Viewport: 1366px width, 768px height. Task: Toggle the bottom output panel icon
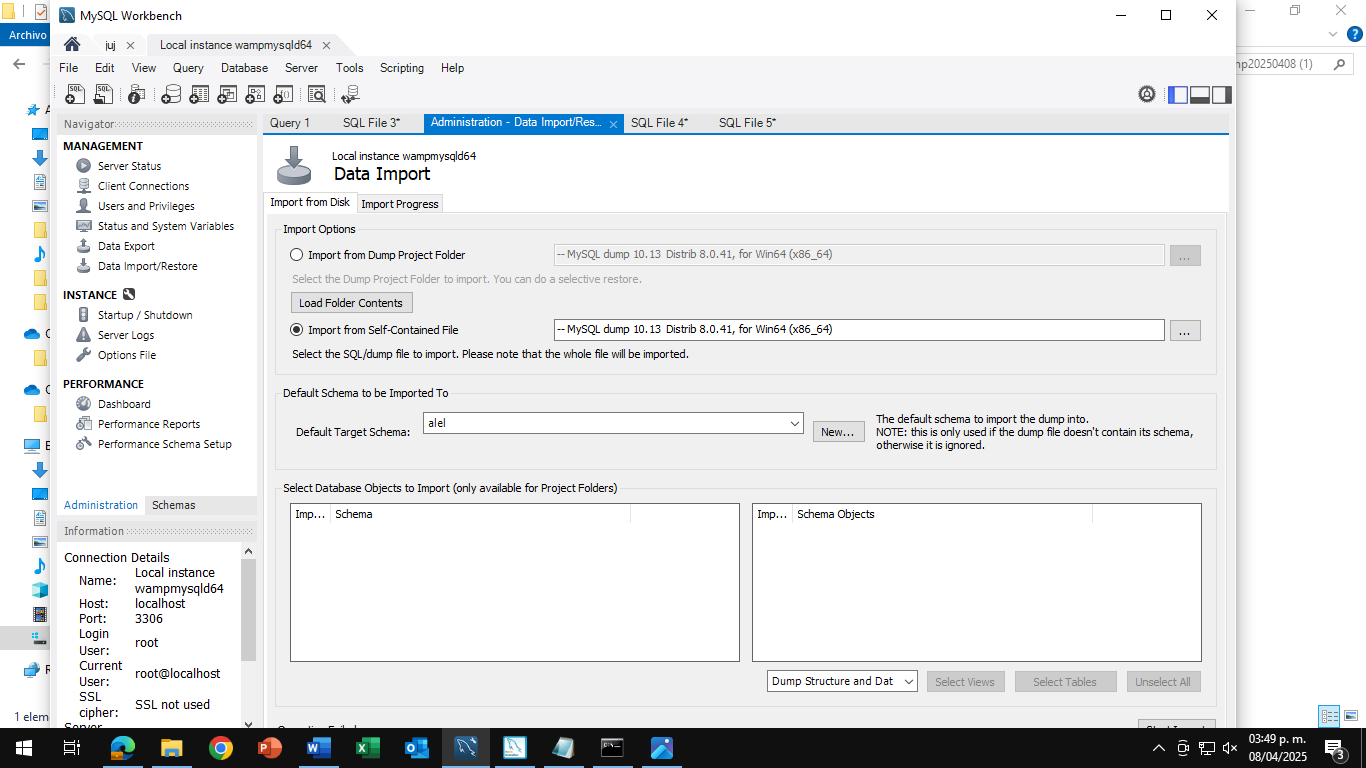(1200, 94)
